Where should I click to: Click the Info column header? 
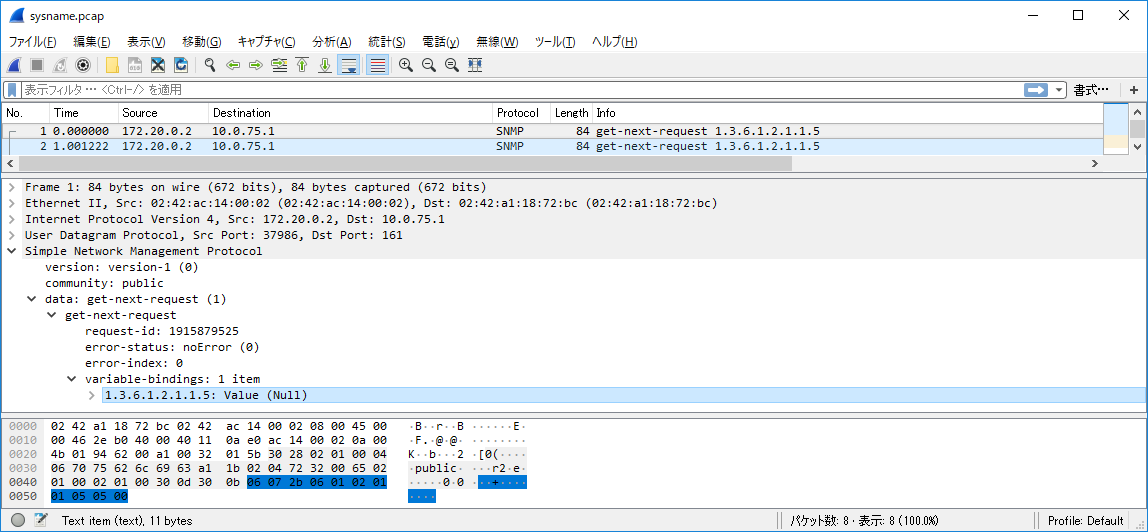(848, 113)
